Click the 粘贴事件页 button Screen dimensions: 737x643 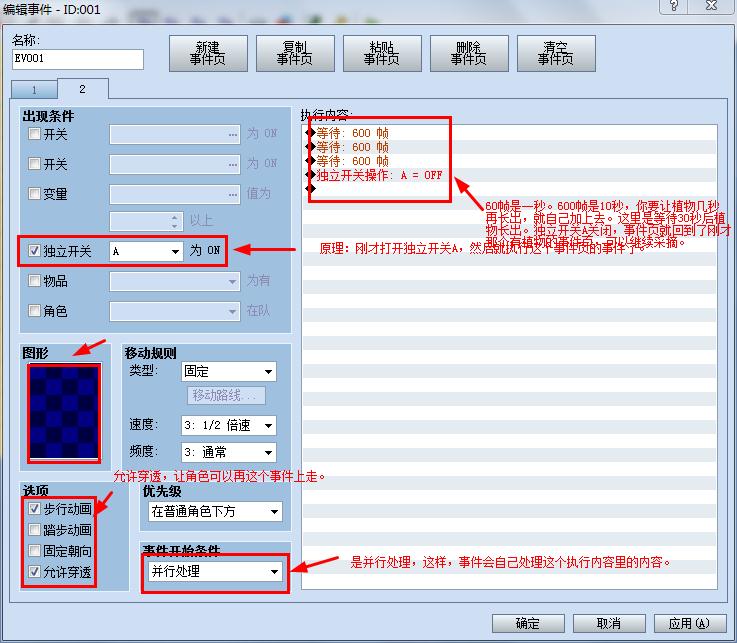click(x=382, y=53)
